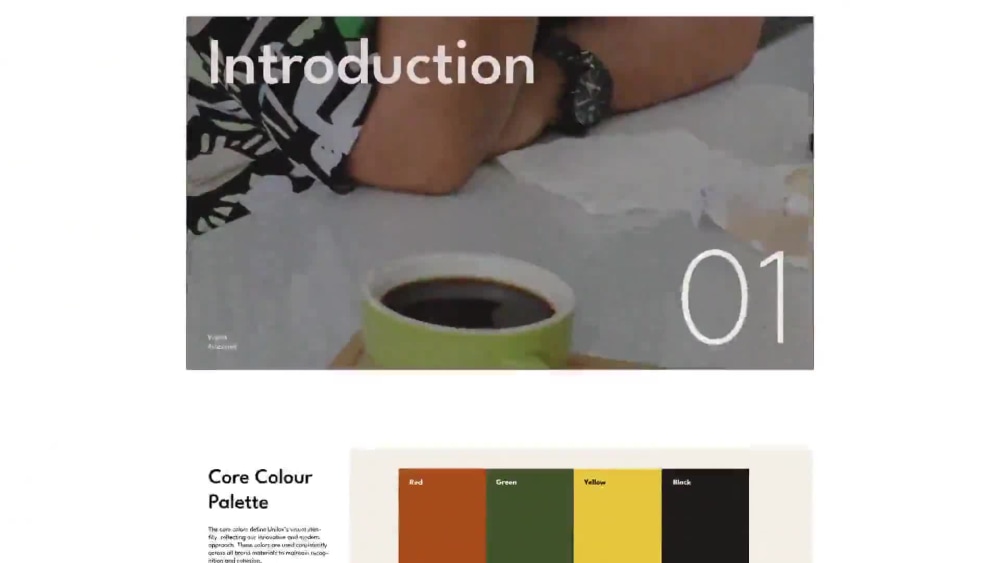
Task: Click the Black label text
Action: (682, 482)
